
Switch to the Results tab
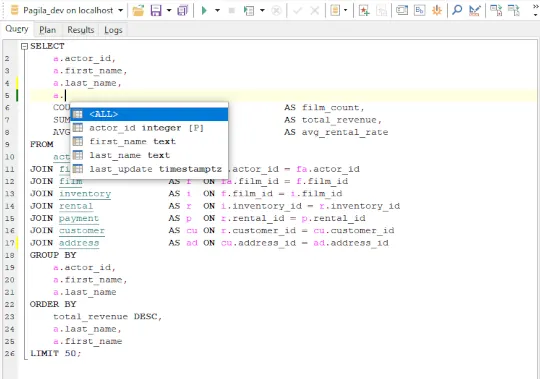81,30
